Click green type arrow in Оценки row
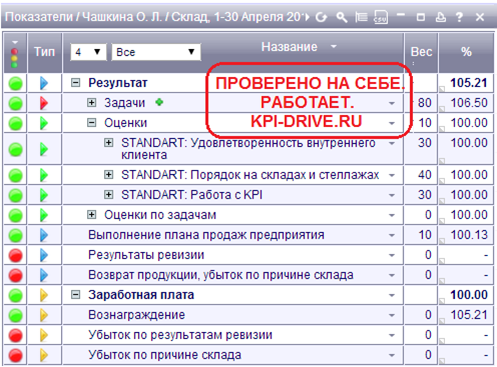 (44, 123)
